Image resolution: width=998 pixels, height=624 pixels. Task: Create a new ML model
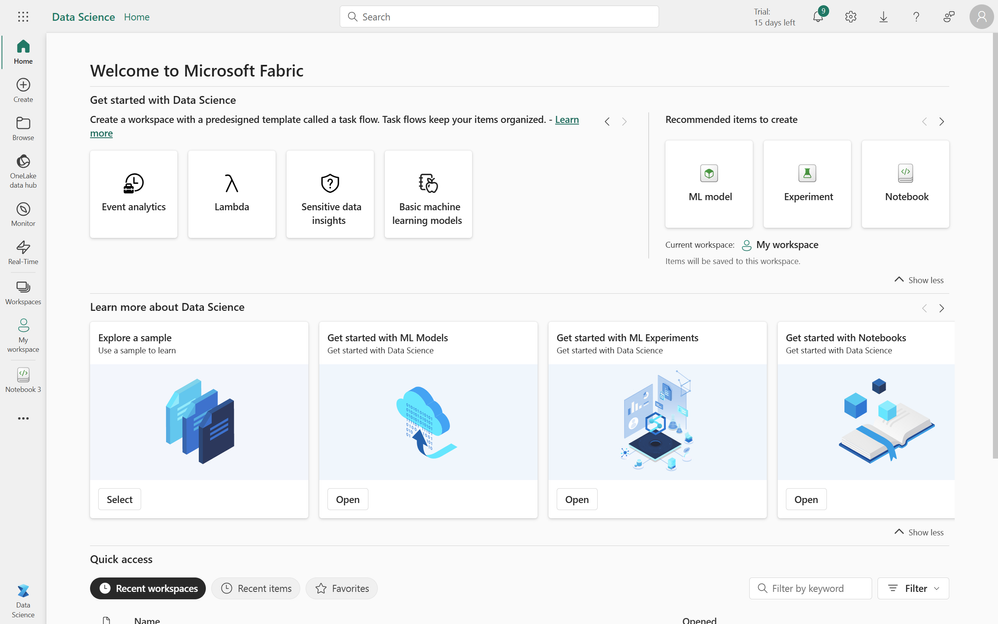pyautogui.click(x=709, y=184)
